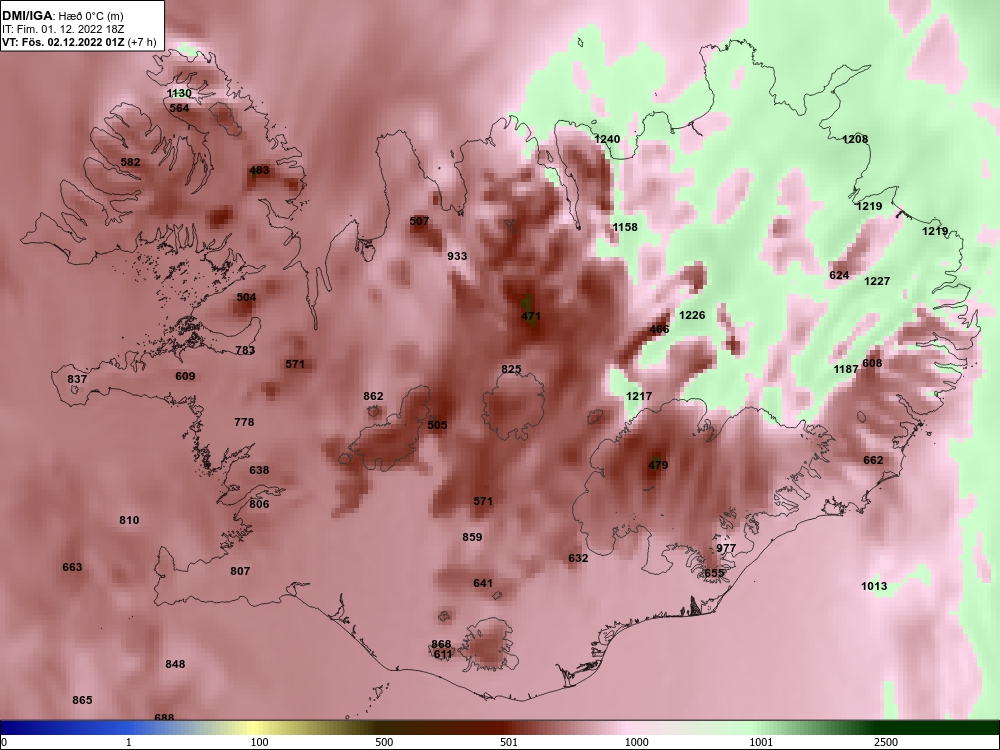Click the 1227 reading
The image size is (1000, 750).
(x=877, y=281)
